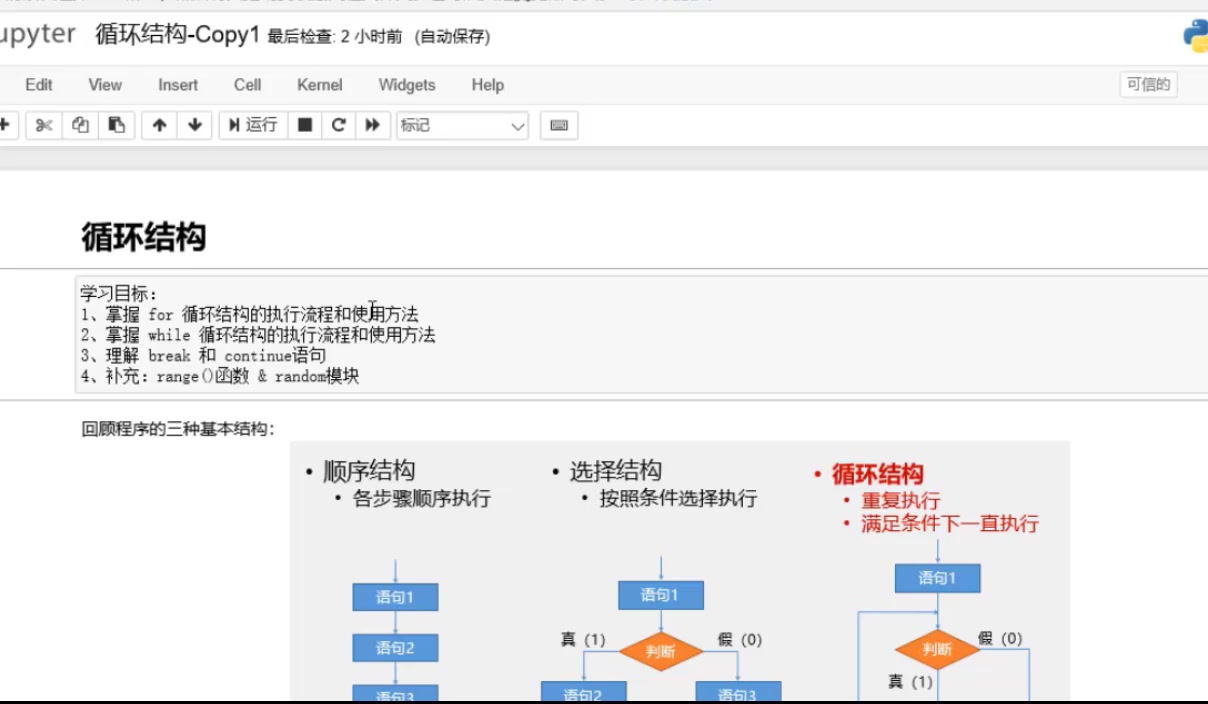Open the Insert menu

[177, 85]
